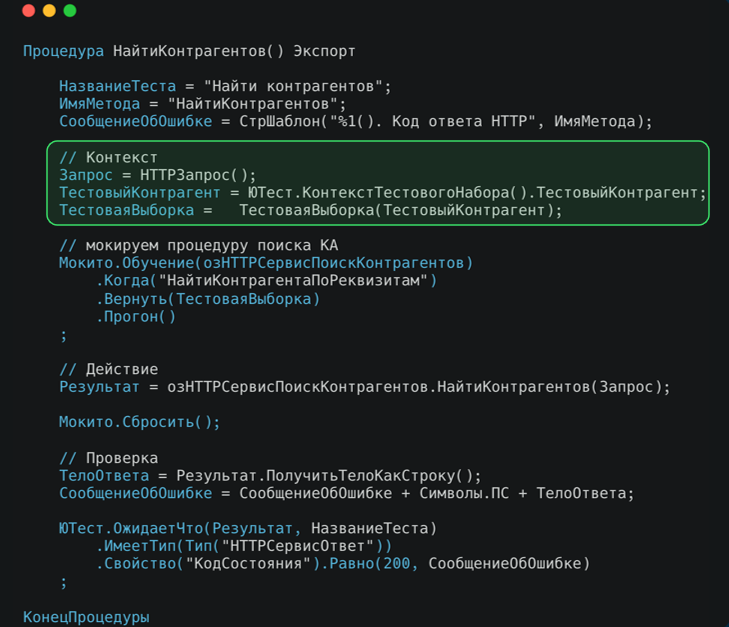Click the comment // мокируем процедуру поиска КА

199,245
